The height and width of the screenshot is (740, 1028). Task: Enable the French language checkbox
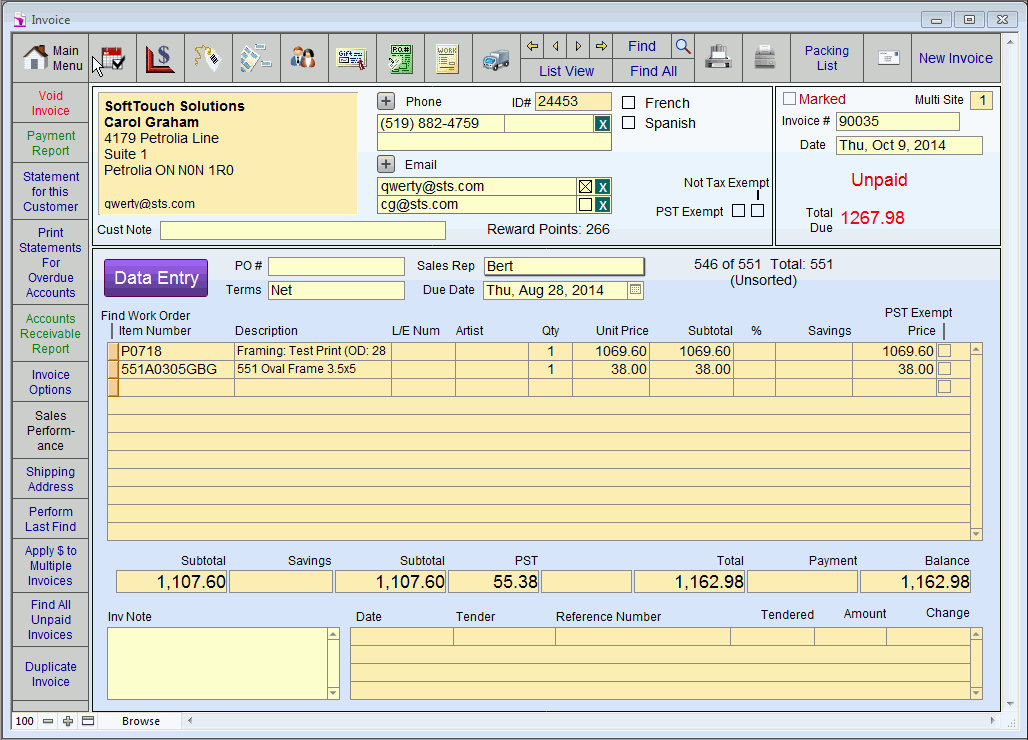pos(629,103)
